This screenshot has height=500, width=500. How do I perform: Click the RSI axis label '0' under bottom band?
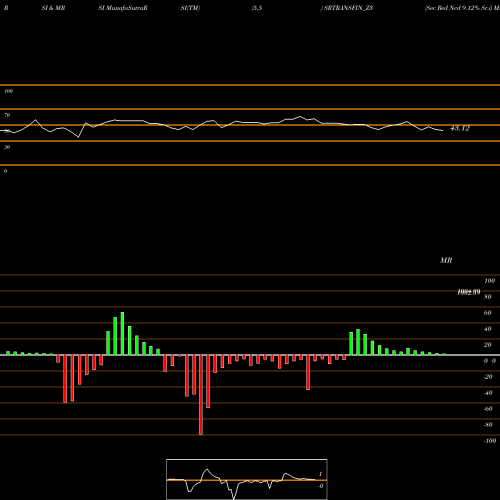[5, 171]
